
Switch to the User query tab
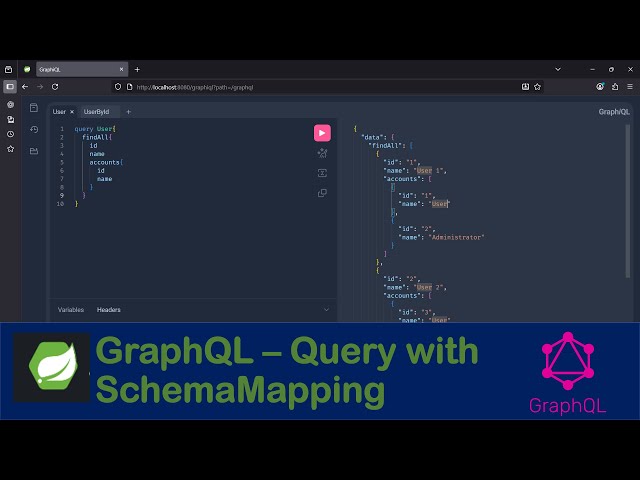pyautogui.click(x=59, y=112)
